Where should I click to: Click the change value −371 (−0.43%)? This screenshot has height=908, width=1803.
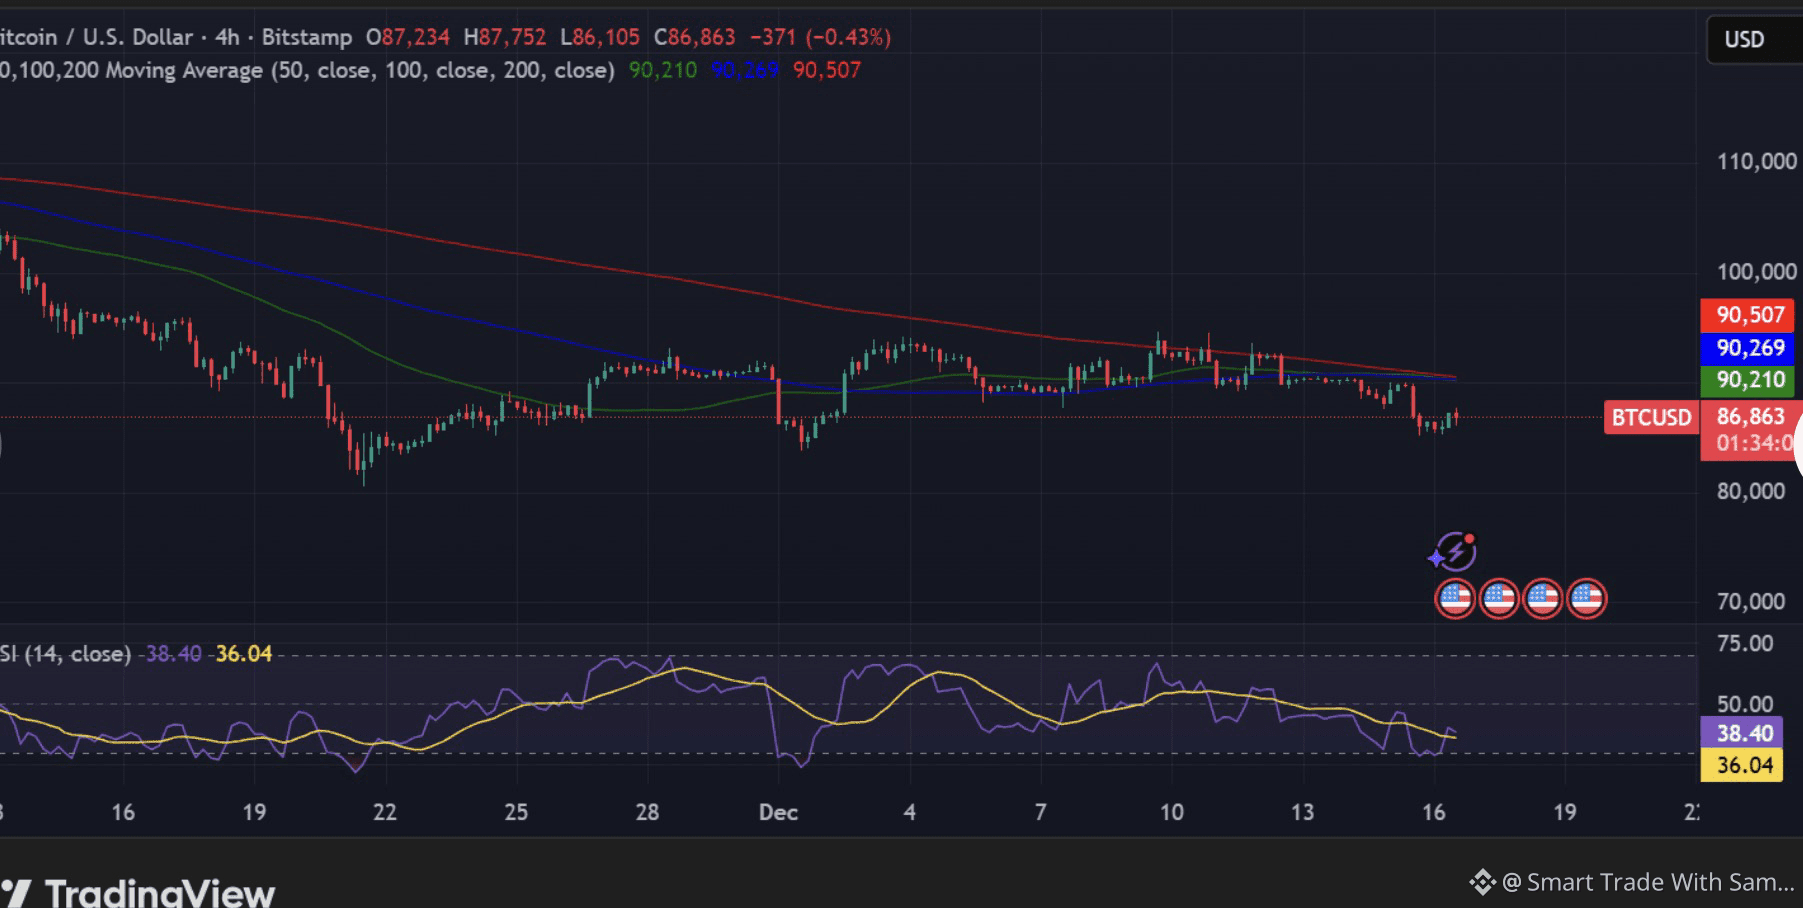point(820,37)
